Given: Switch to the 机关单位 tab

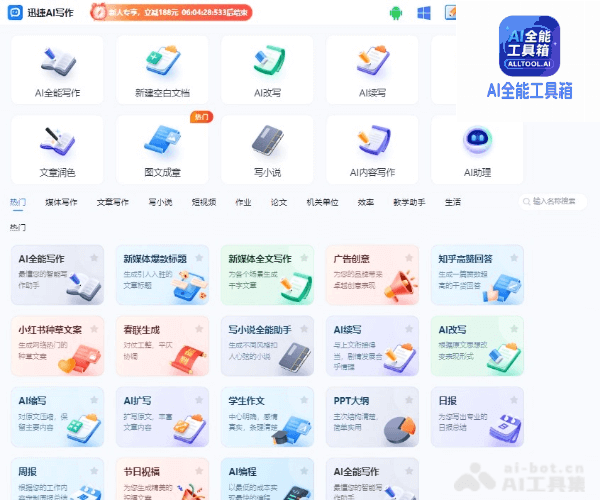Looking at the screenshot, I should coord(322,202).
